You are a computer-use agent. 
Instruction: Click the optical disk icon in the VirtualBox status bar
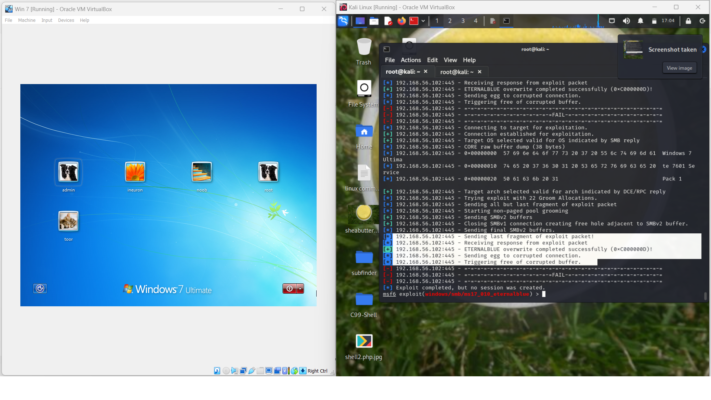tap(226, 371)
